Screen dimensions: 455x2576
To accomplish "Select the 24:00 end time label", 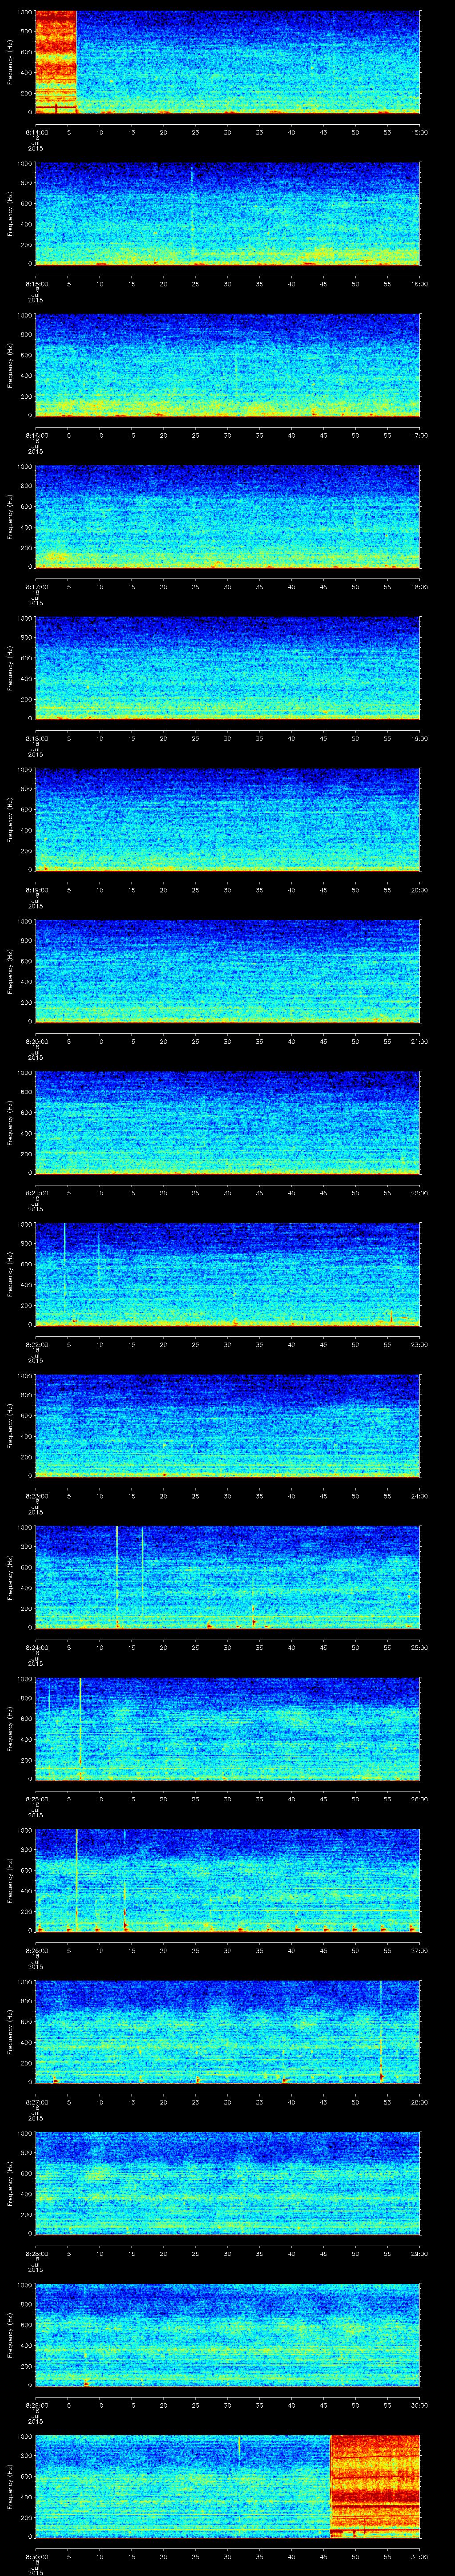I will 419,1495.
